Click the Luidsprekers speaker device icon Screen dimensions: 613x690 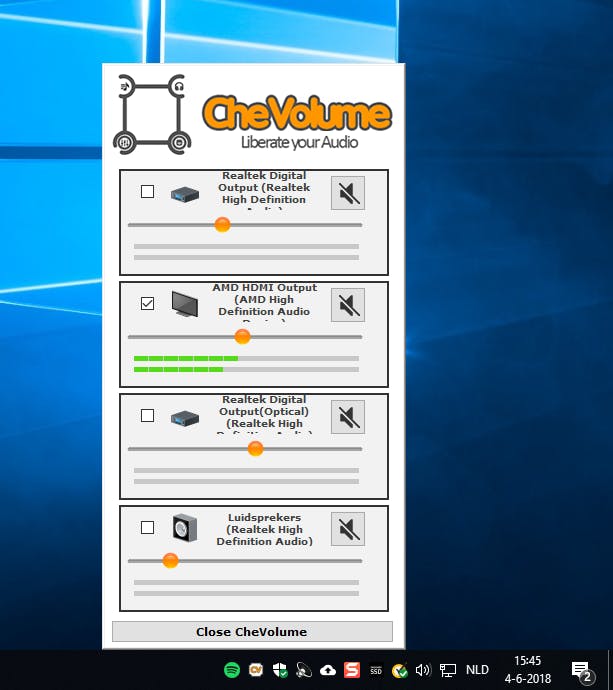[185, 528]
